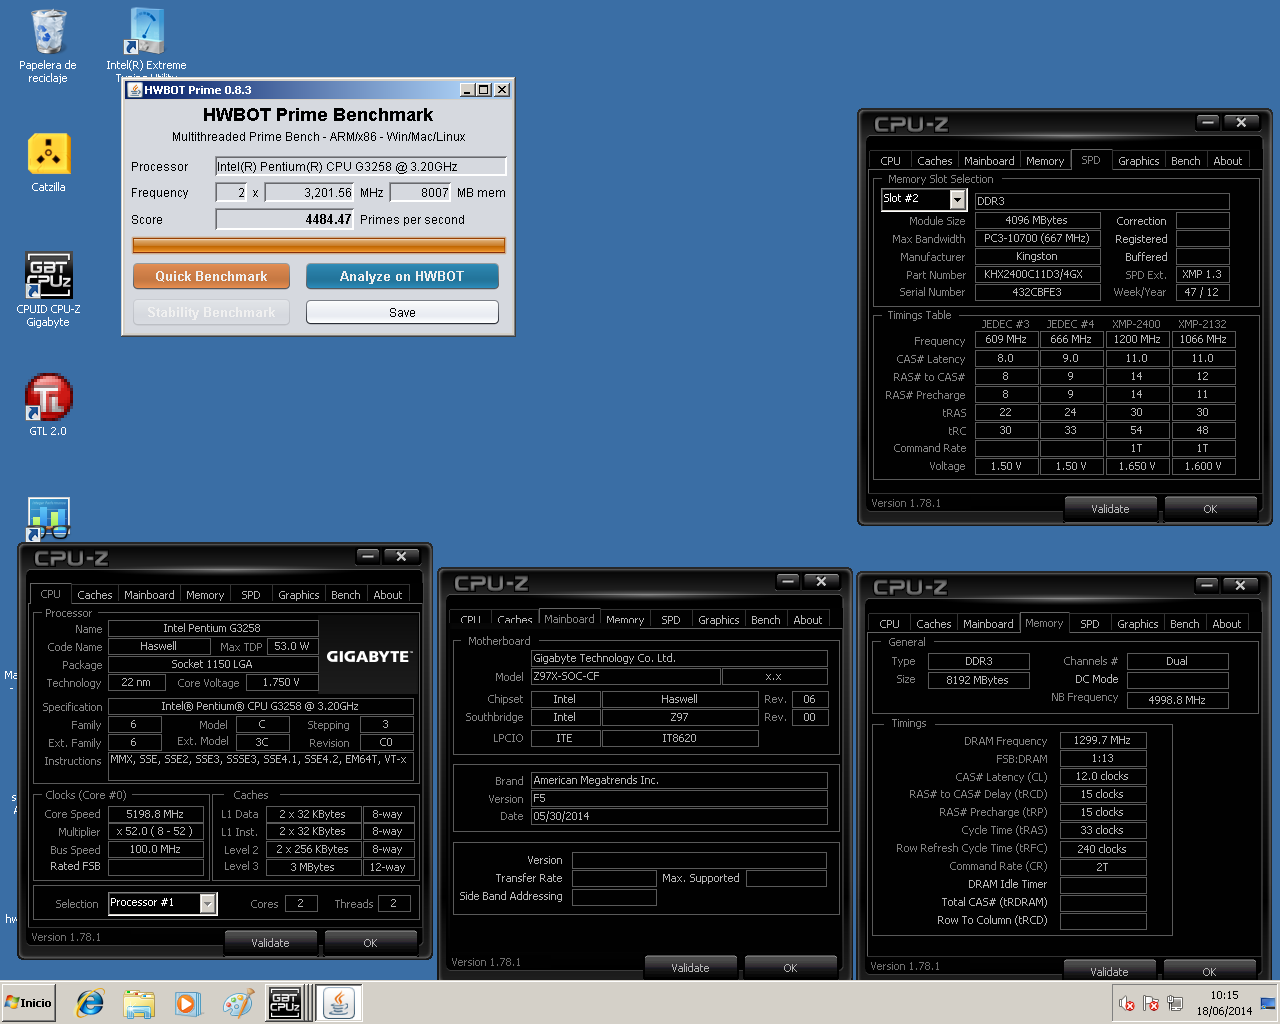1280x1024 pixels.
Task: Click Analyze on HWBOT button
Action: pos(402,276)
